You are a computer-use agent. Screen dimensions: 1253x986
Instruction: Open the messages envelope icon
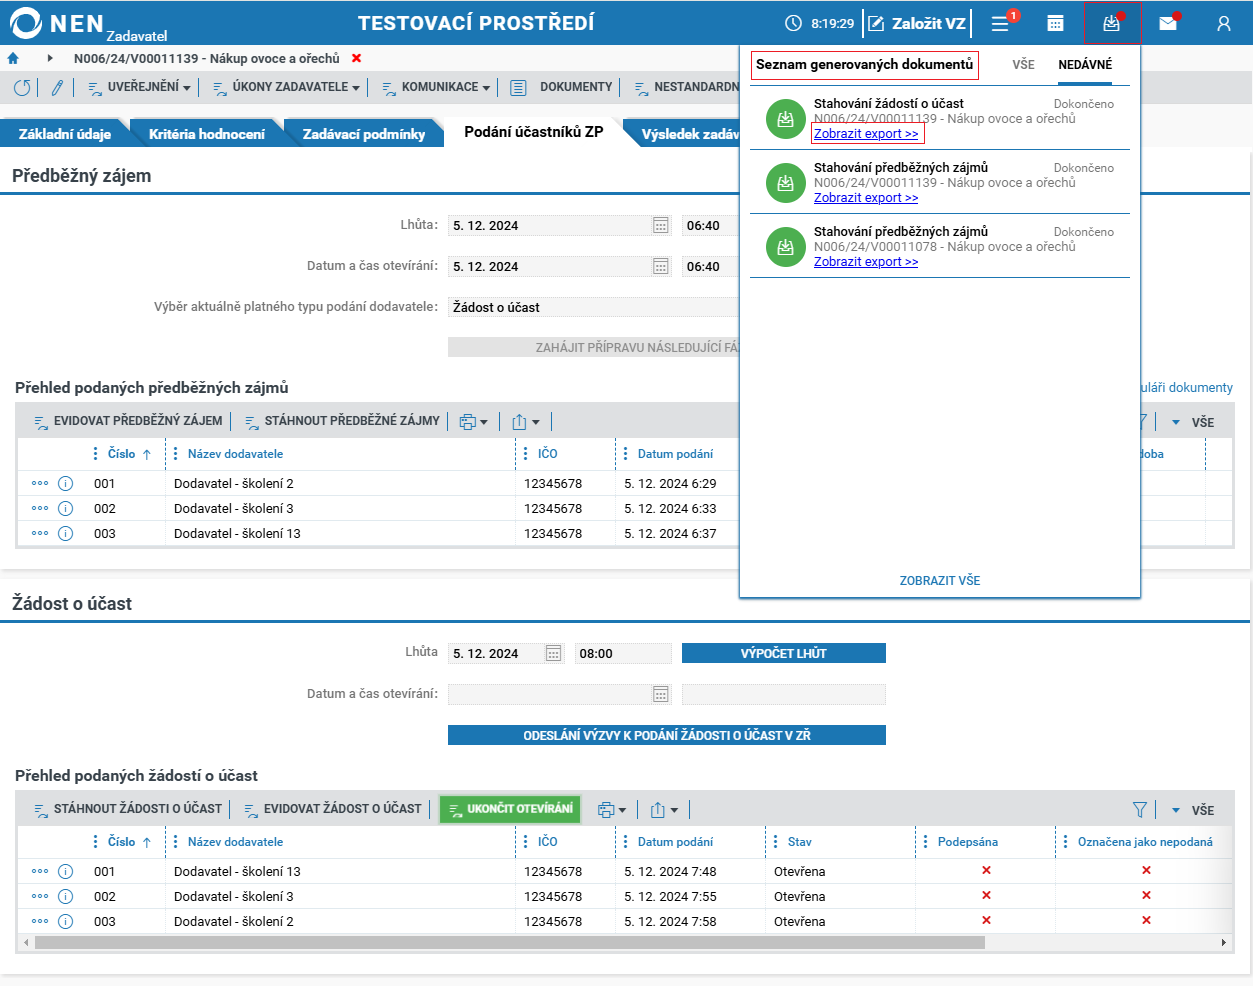pos(1168,23)
